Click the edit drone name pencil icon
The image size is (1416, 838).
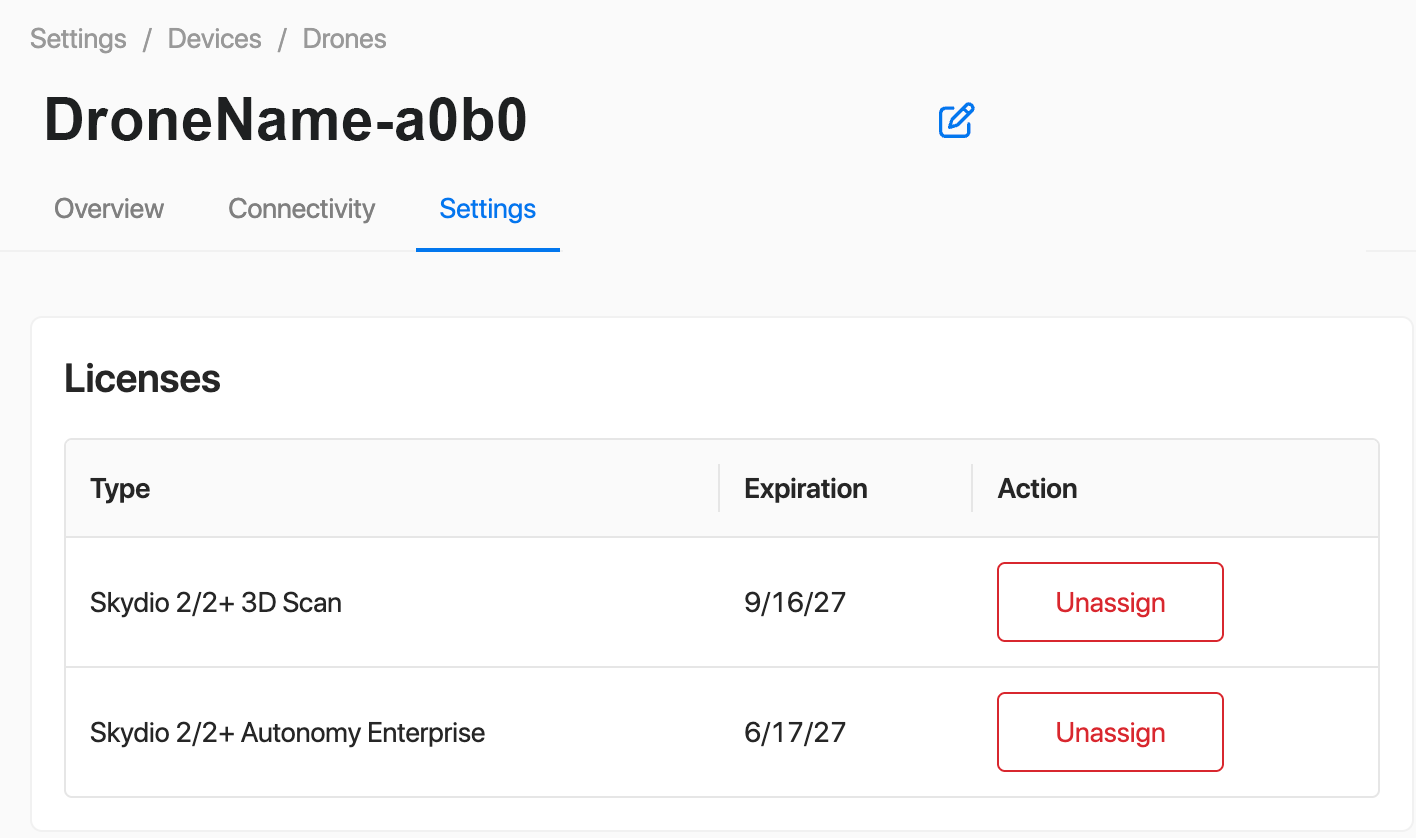pos(956,120)
